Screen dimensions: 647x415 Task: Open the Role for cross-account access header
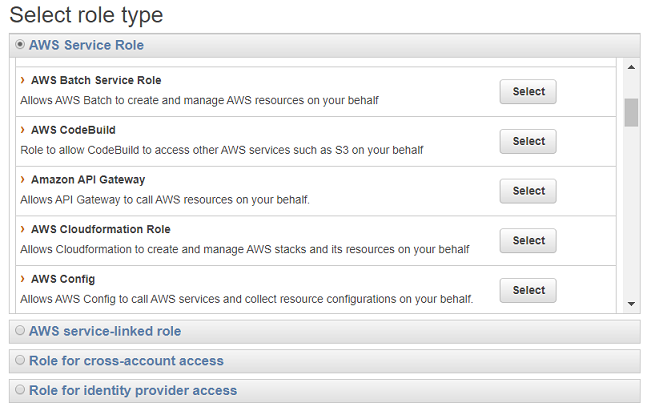[126, 361]
